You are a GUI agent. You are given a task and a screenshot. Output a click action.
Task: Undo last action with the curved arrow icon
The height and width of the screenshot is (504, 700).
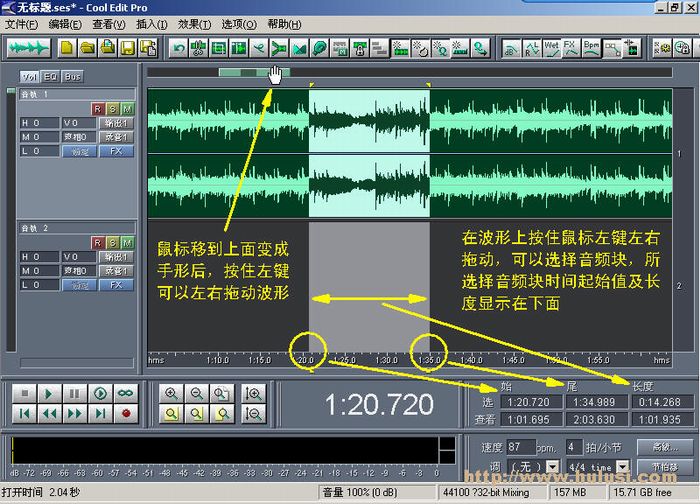(179, 48)
